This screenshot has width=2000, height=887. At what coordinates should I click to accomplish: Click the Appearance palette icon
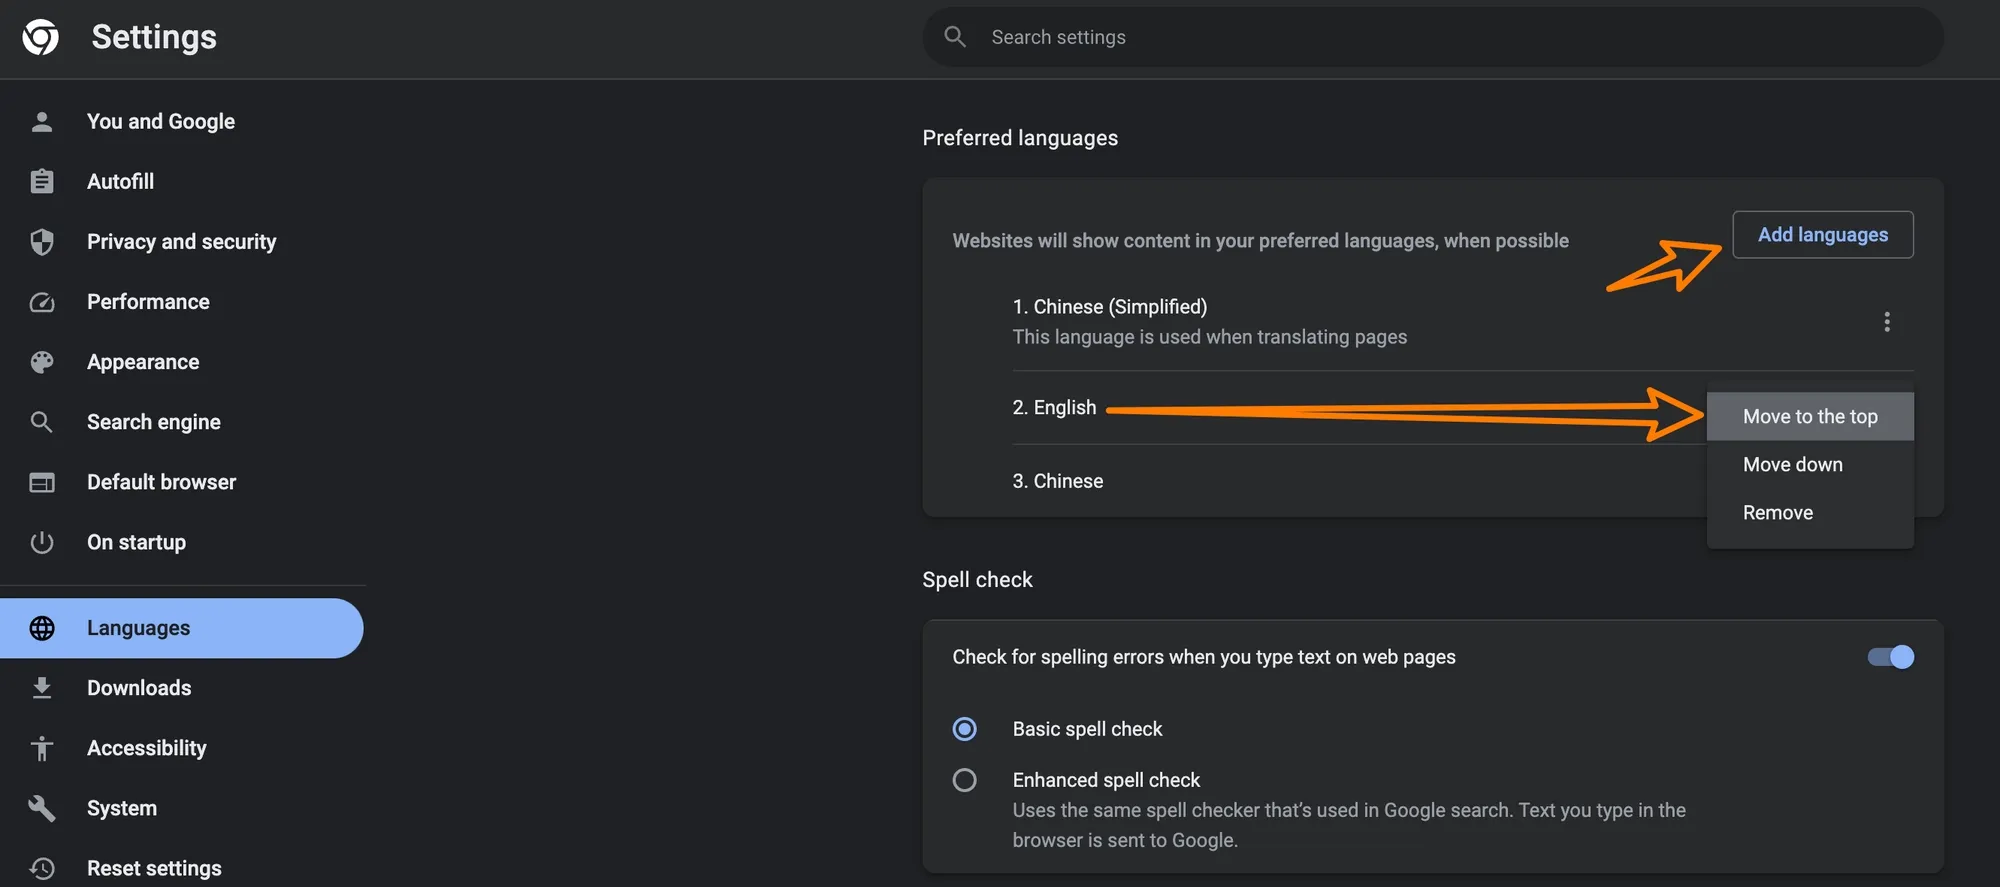tap(42, 362)
